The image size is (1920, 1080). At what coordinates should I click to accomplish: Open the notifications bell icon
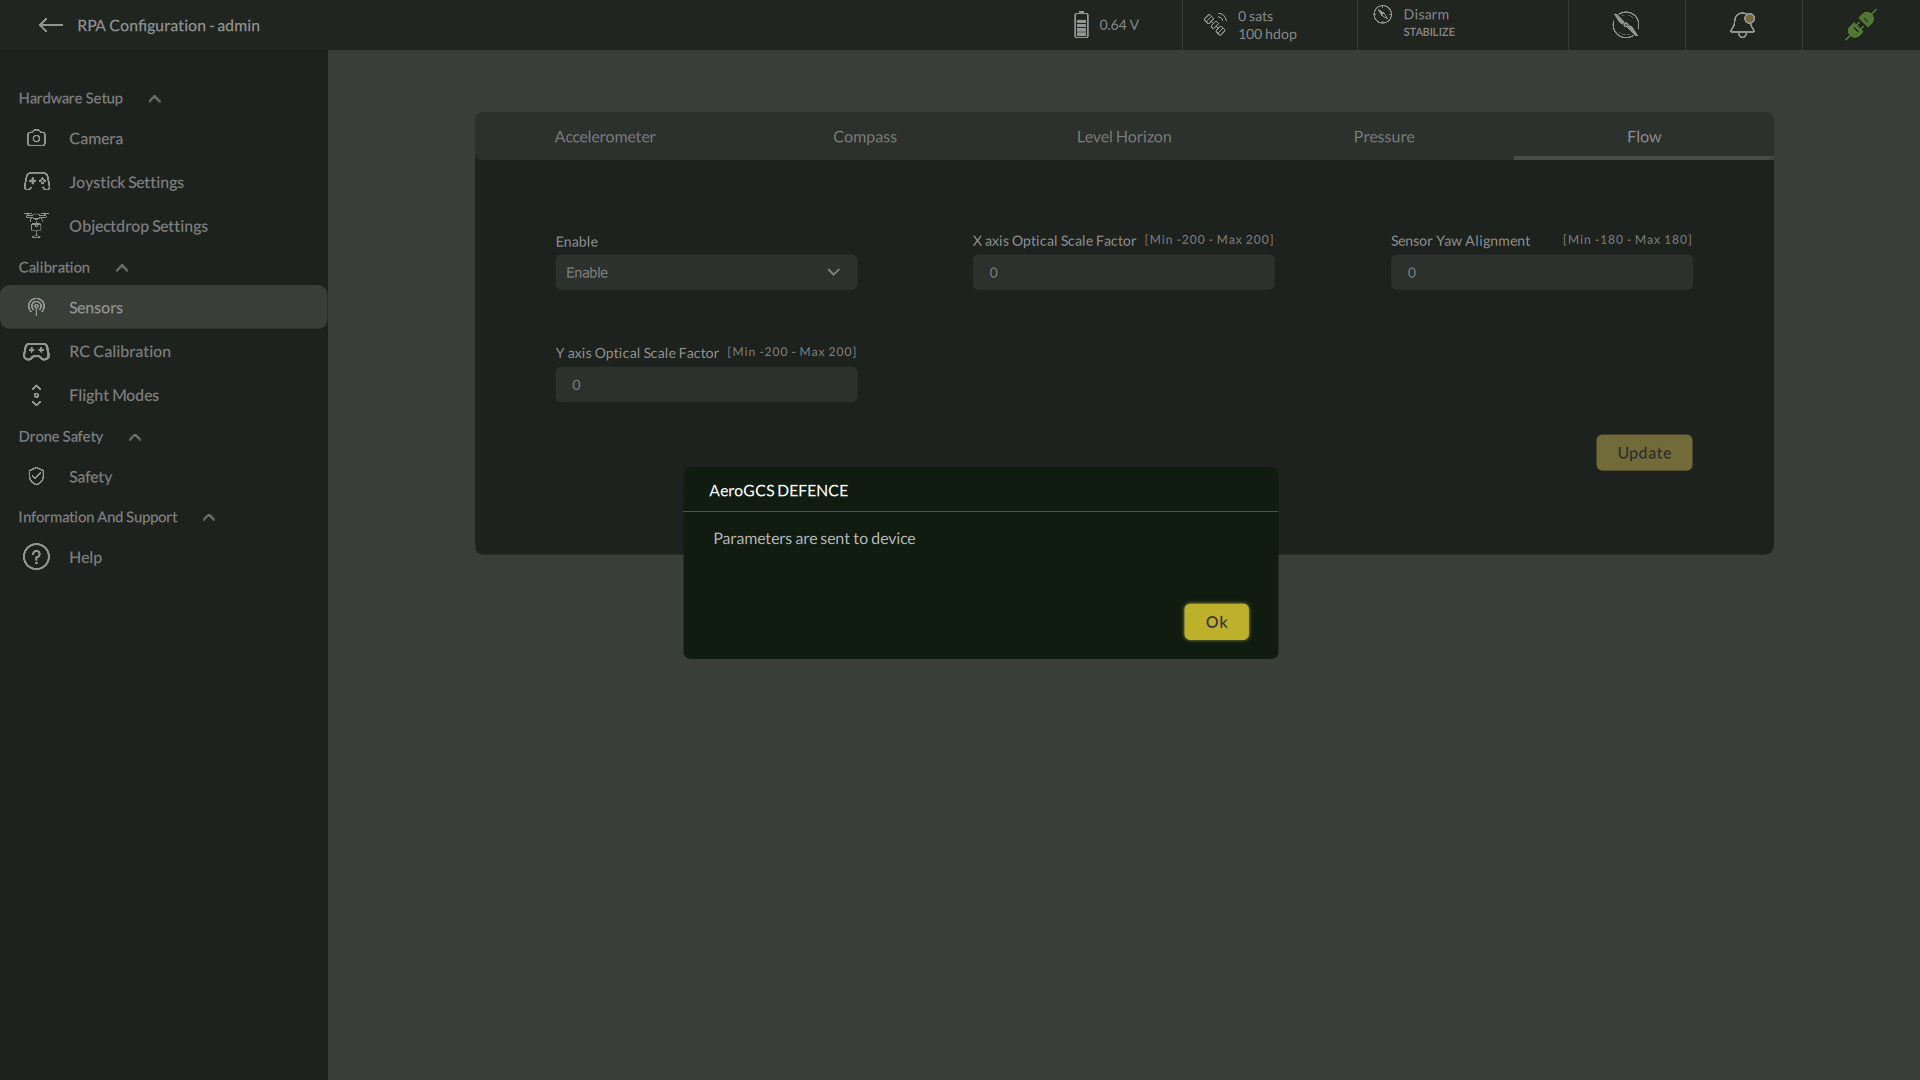[1743, 25]
